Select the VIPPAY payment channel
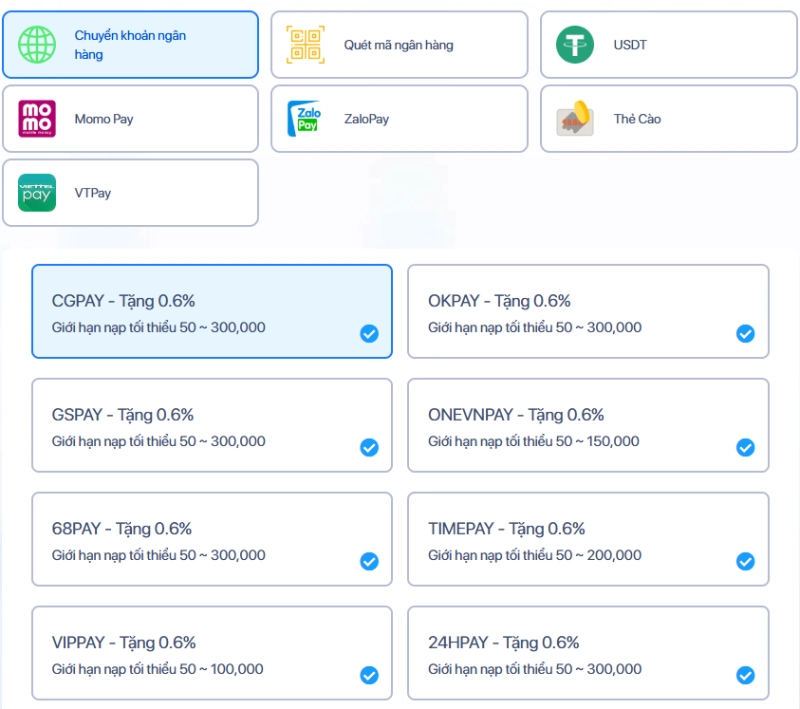Screen dimensions: 800x709 pyautogui.click(x=211, y=653)
